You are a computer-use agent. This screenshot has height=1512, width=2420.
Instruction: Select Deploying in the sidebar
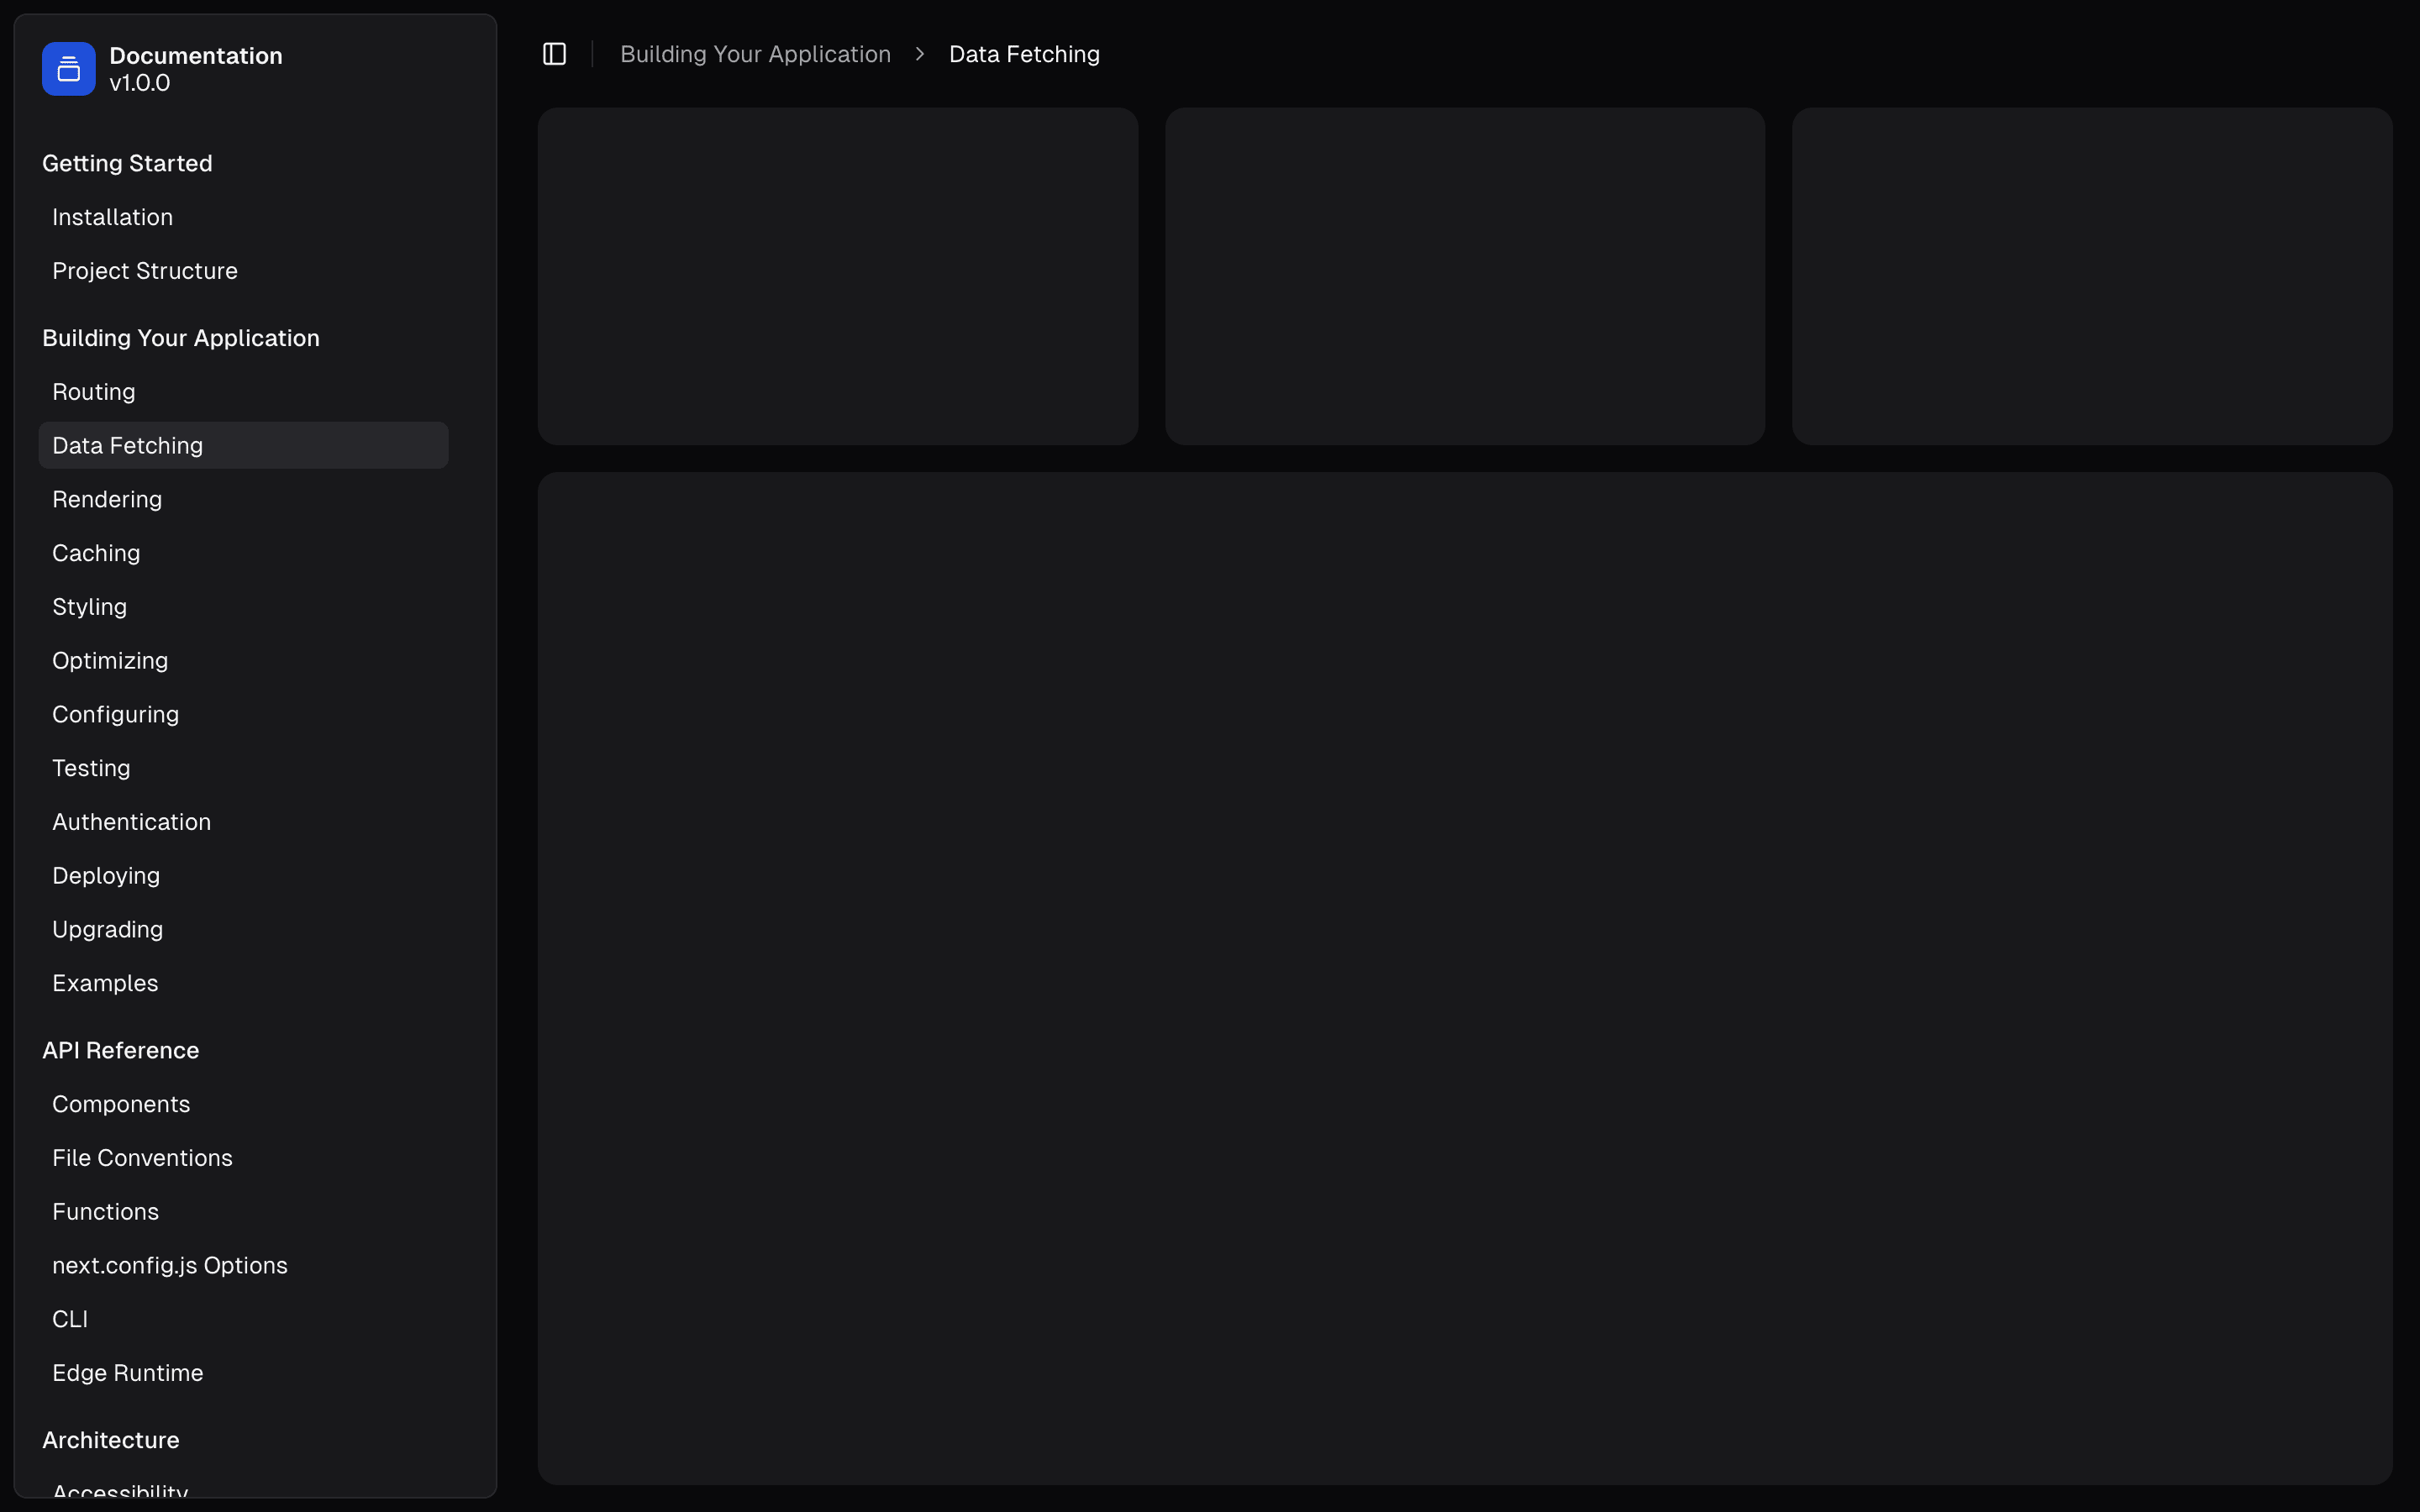point(106,875)
